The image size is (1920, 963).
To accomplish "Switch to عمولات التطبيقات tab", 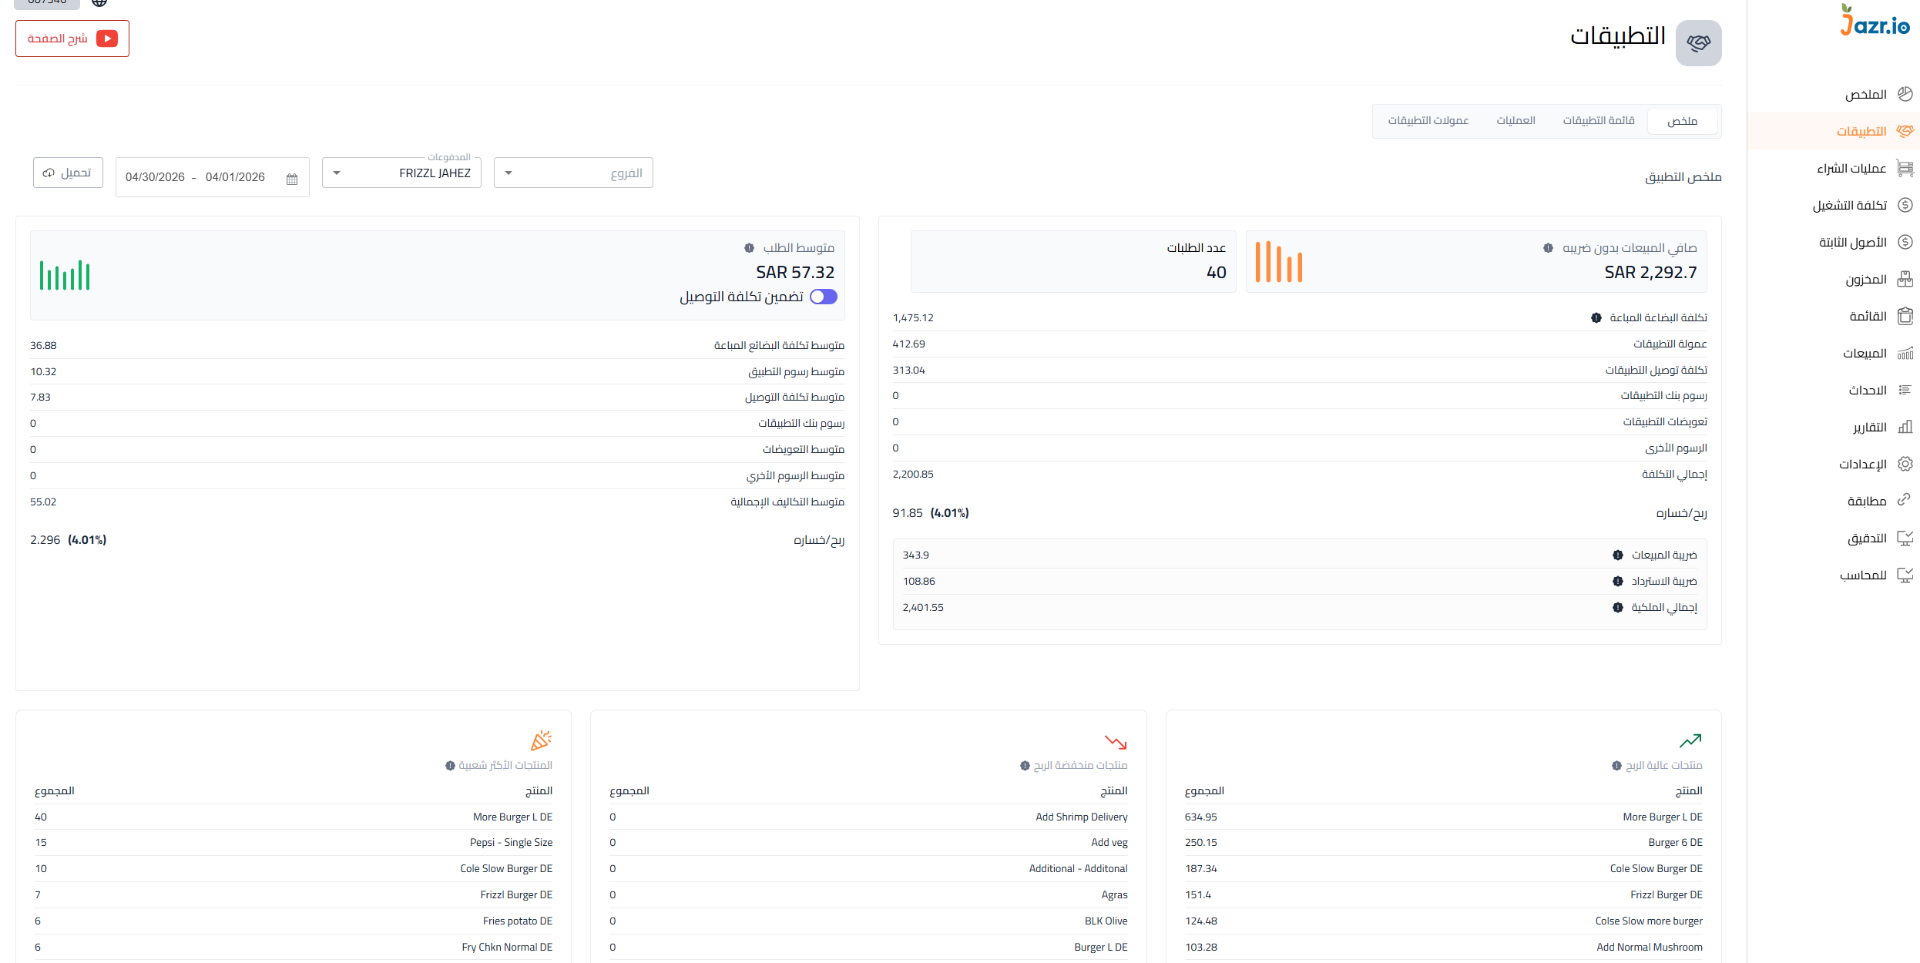I will 1428,120.
